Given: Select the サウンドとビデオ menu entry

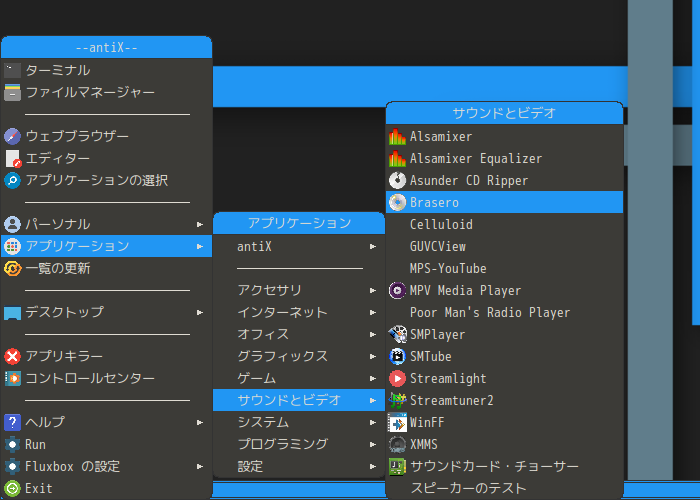Looking at the screenshot, I should [x=299, y=400].
